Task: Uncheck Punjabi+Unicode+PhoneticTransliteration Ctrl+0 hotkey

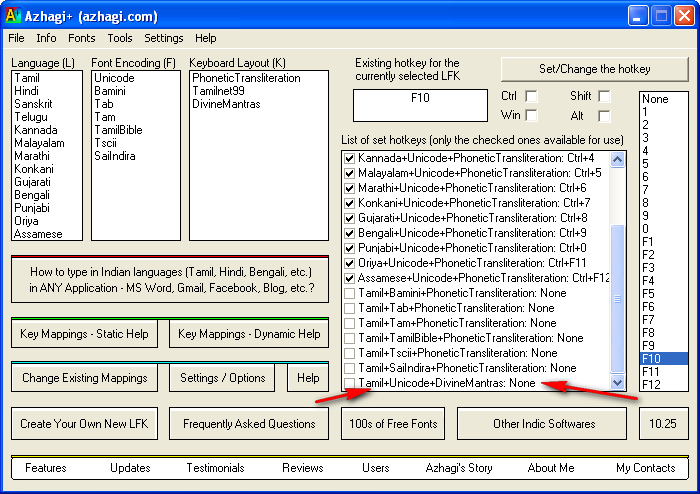Action: pos(350,248)
